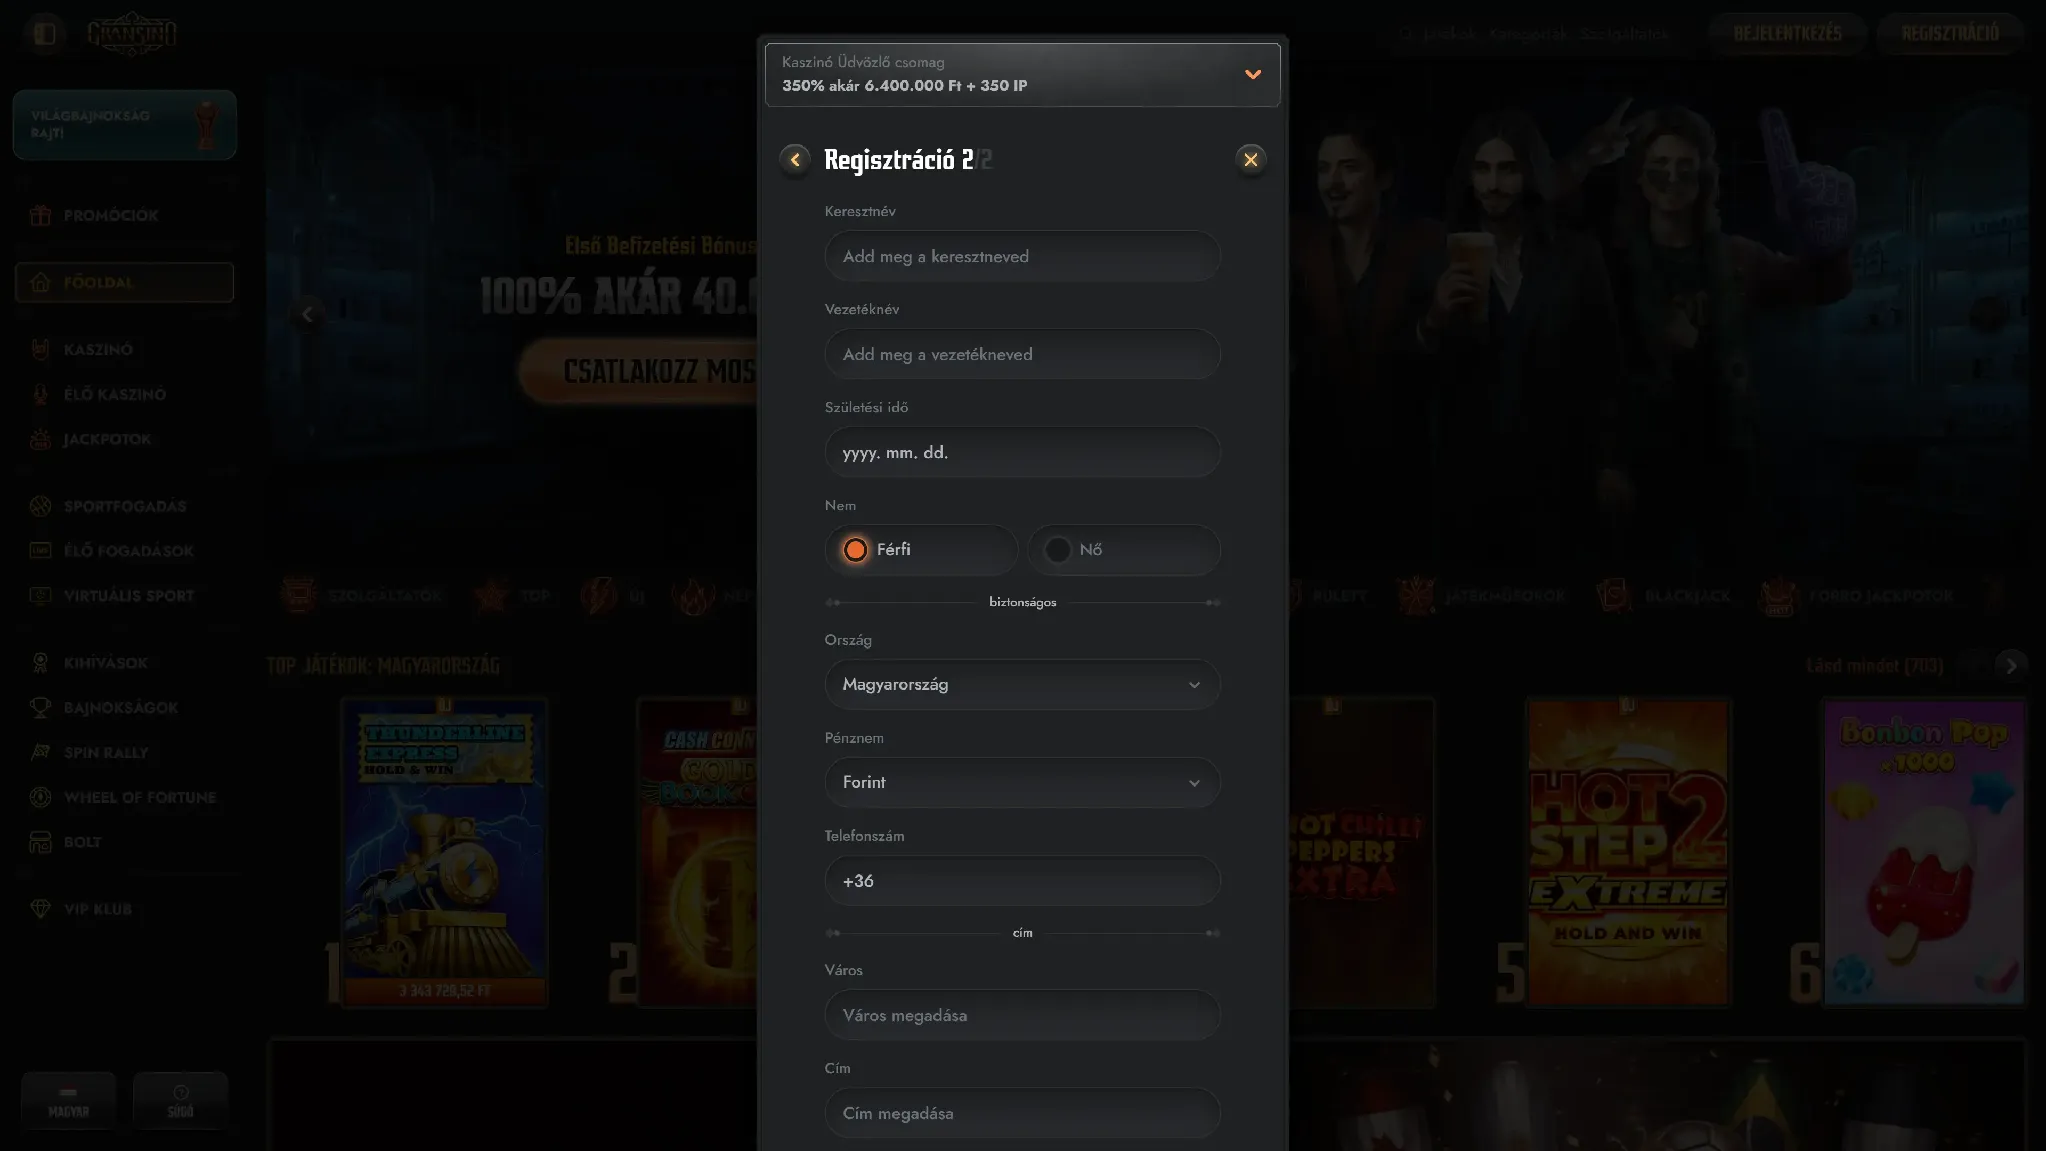Image resolution: width=2046 pixels, height=1151 pixels.
Task: Click the Bajnokságok trophy icon
Action: 40,708
